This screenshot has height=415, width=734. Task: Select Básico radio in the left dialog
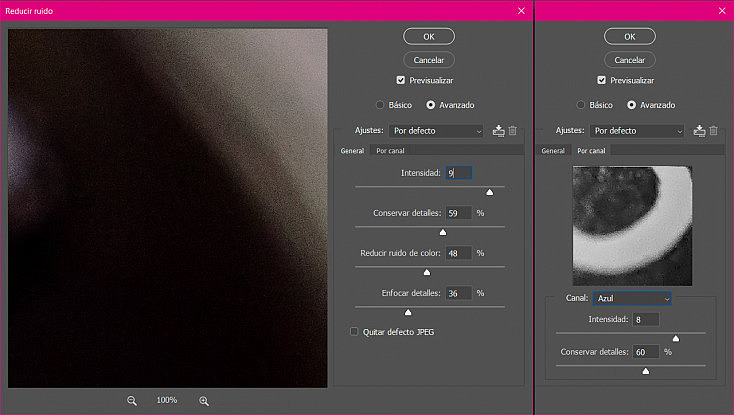[380, 105]
